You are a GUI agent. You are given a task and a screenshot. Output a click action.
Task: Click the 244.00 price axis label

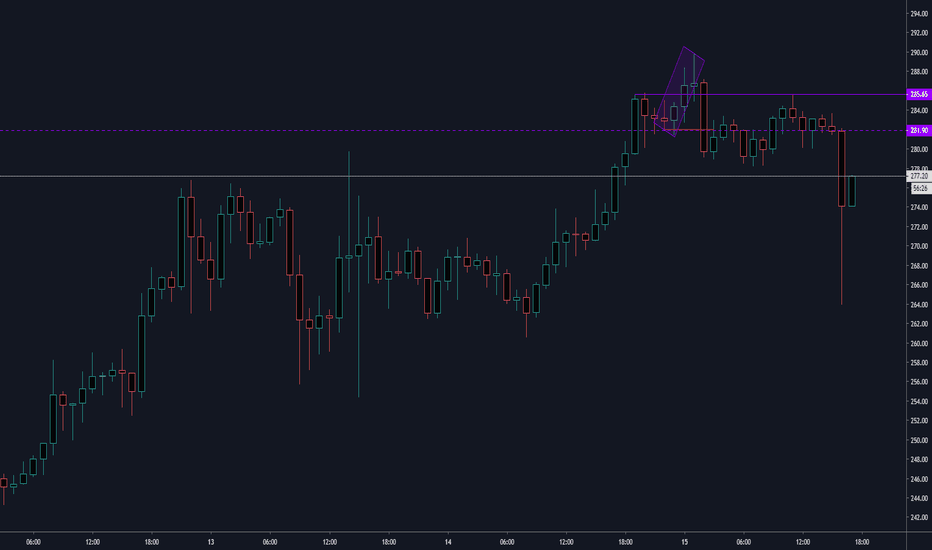919,499
